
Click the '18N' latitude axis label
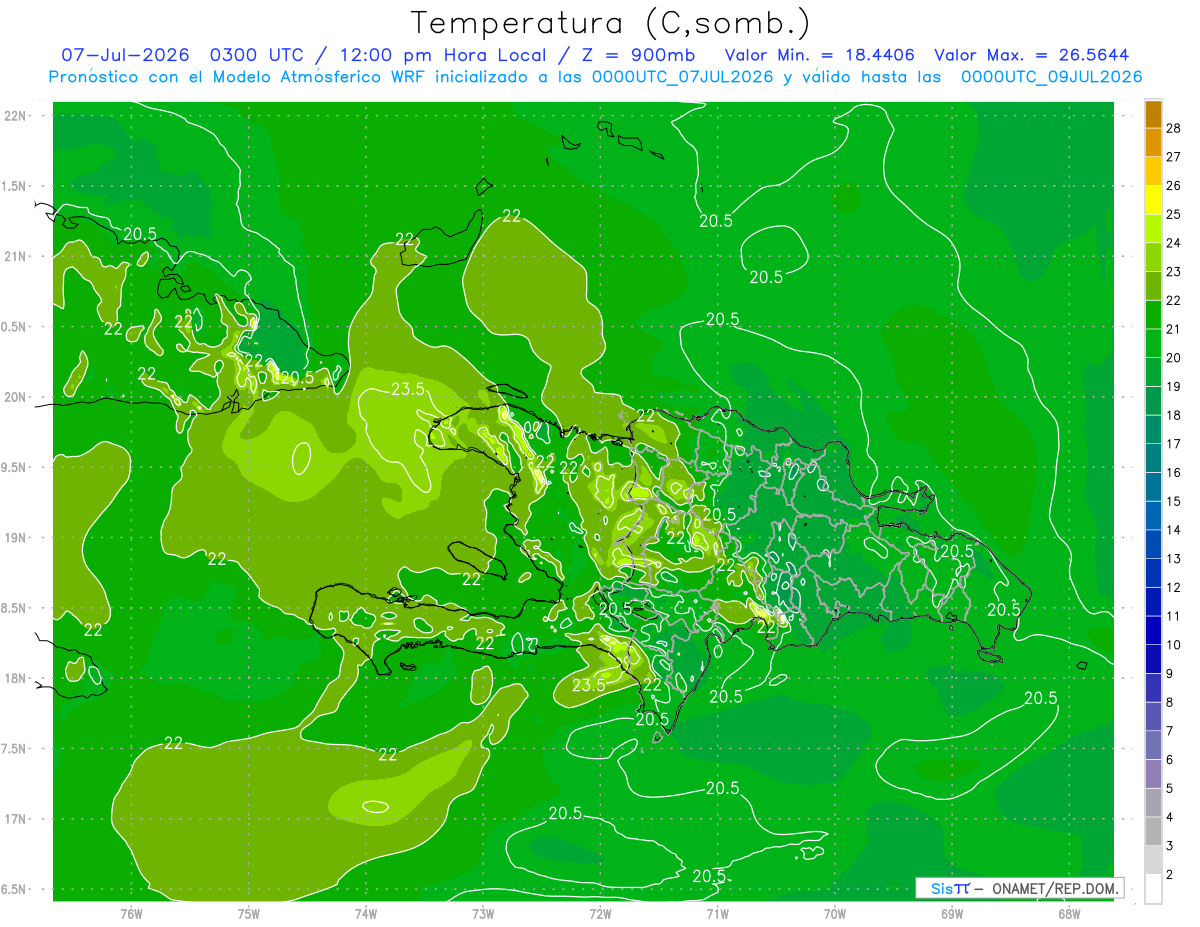tap(16, 679)
